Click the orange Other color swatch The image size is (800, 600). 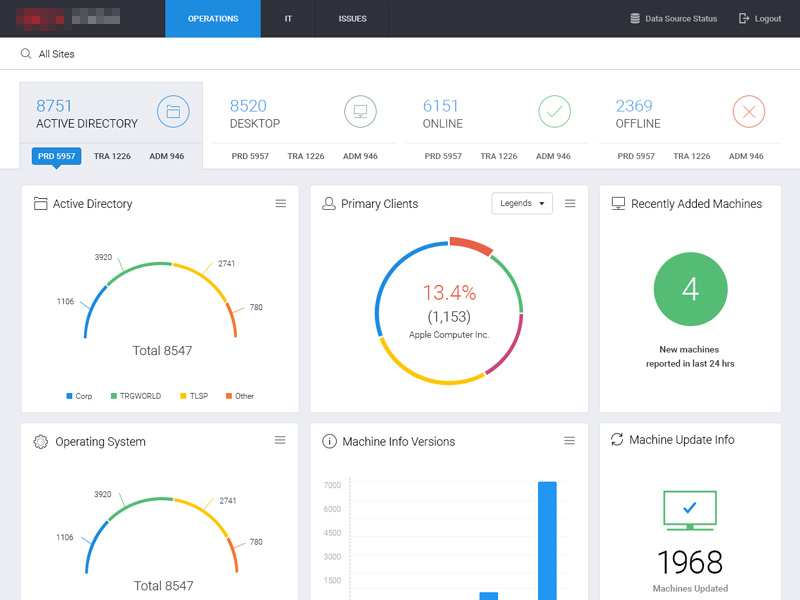tap(229, 396)
